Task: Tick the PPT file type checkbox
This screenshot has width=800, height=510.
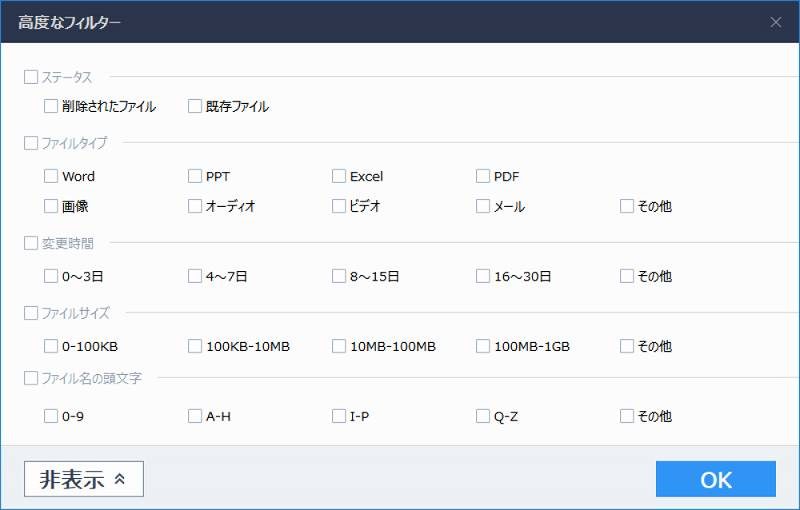Action: coord(195,176)
